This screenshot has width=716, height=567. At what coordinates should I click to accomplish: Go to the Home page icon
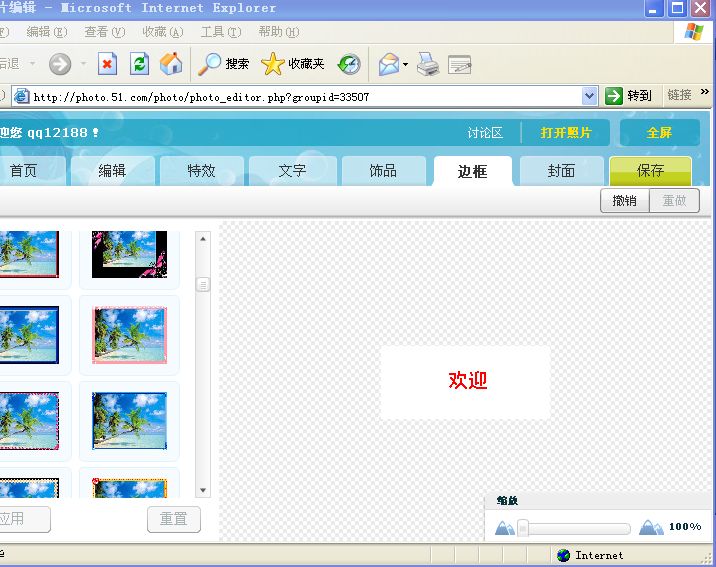[171, 63]
